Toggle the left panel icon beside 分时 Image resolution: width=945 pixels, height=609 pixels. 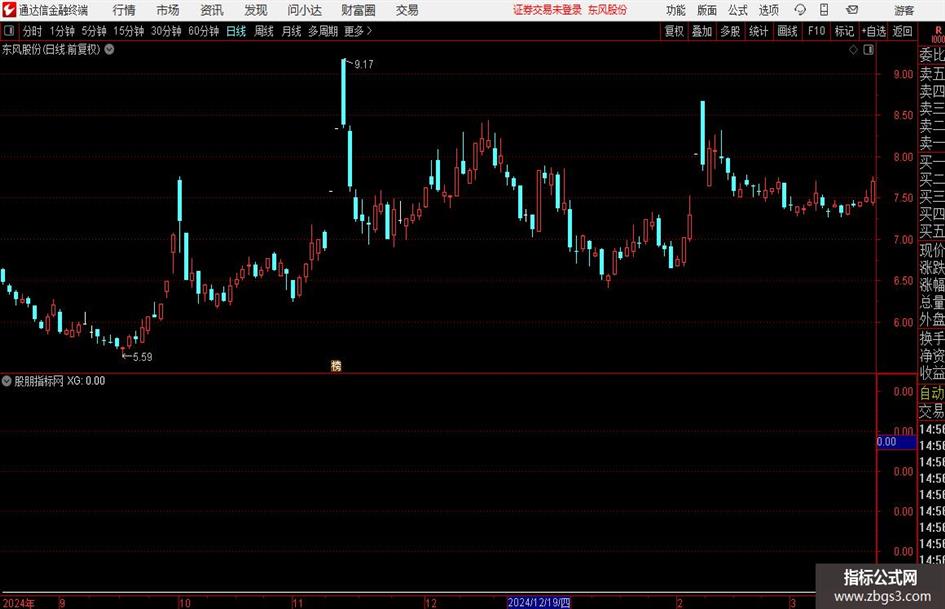point(9,31)
